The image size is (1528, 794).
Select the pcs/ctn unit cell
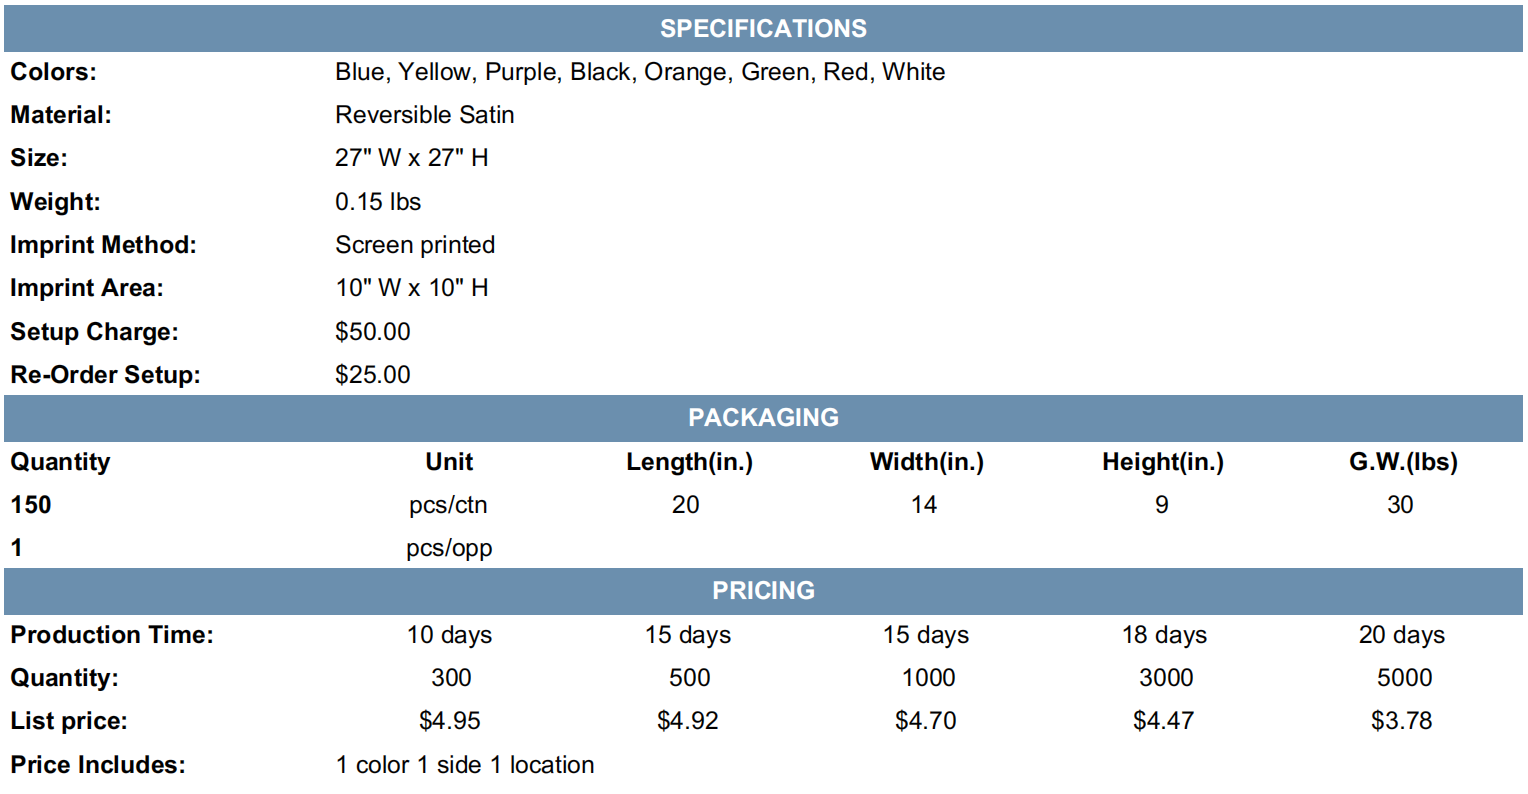pos(448,505)
